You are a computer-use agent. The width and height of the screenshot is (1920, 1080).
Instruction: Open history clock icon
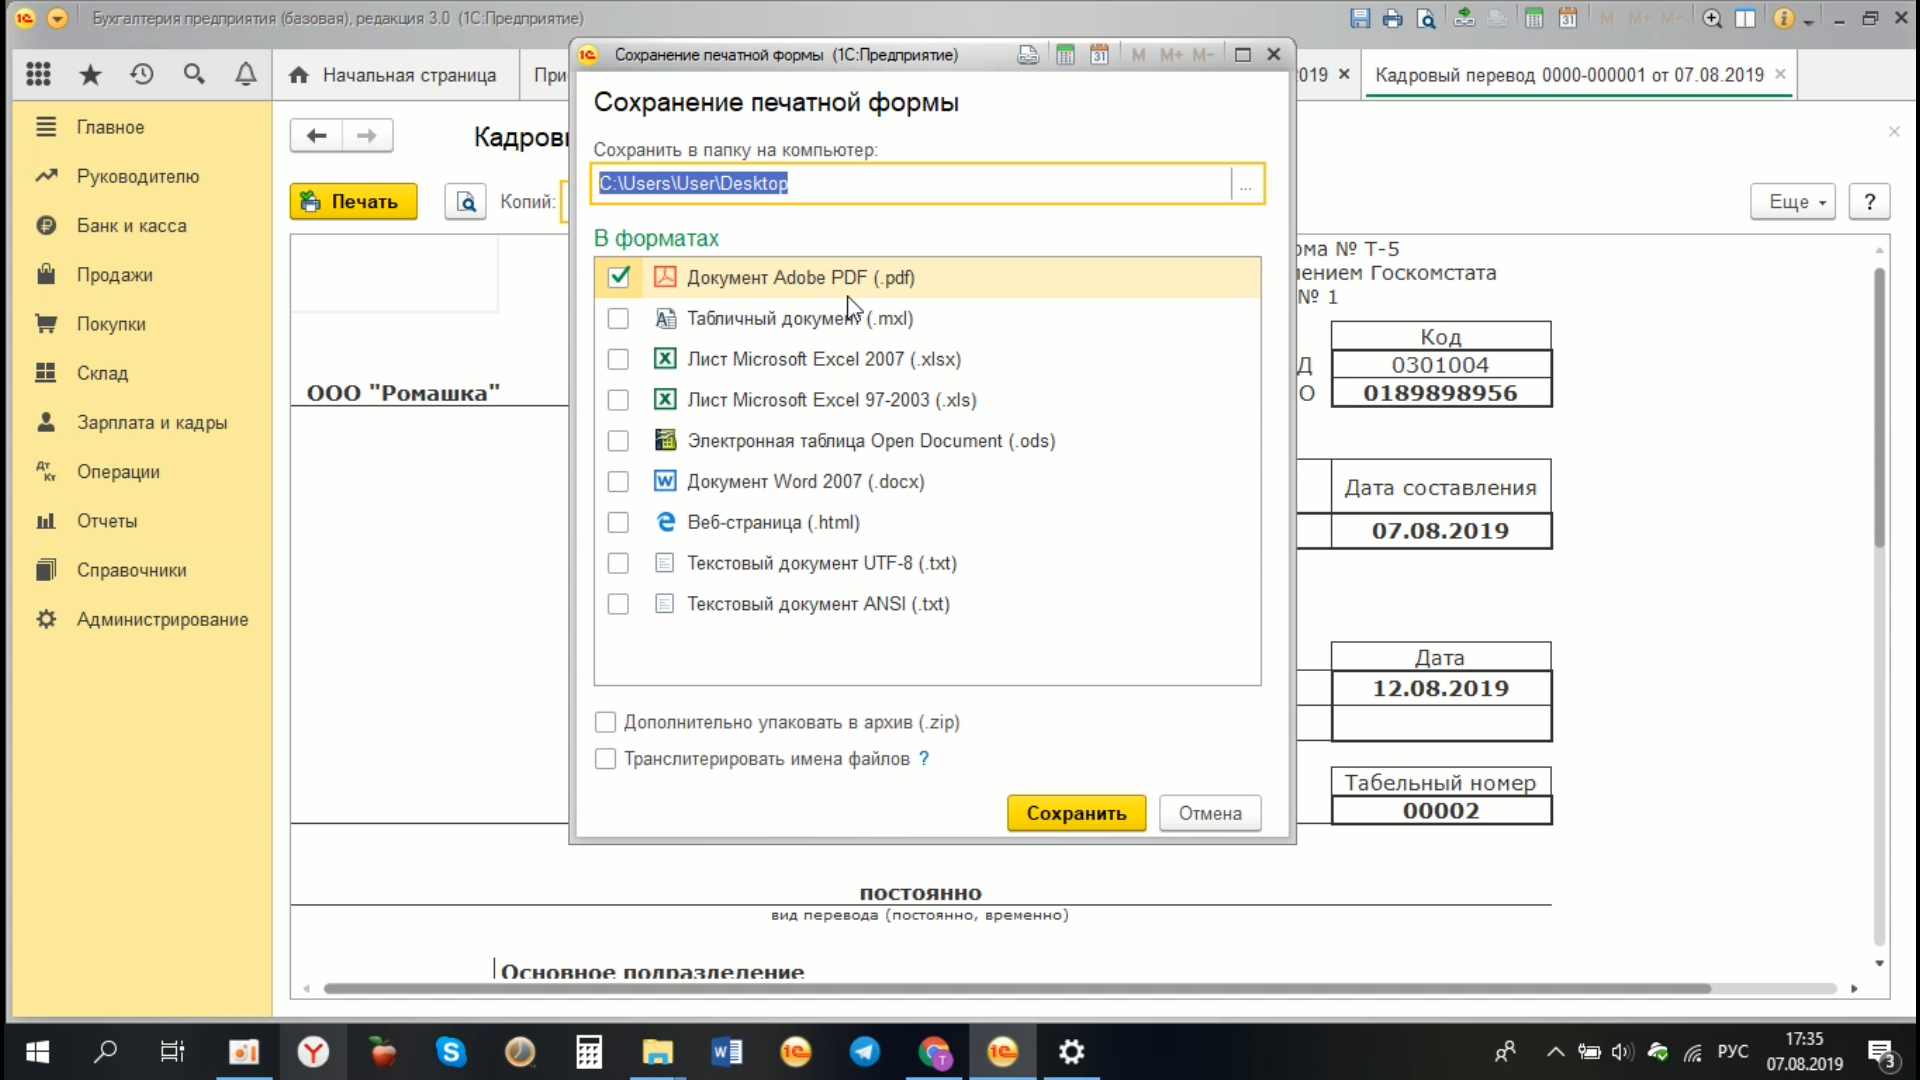point(142,74)
